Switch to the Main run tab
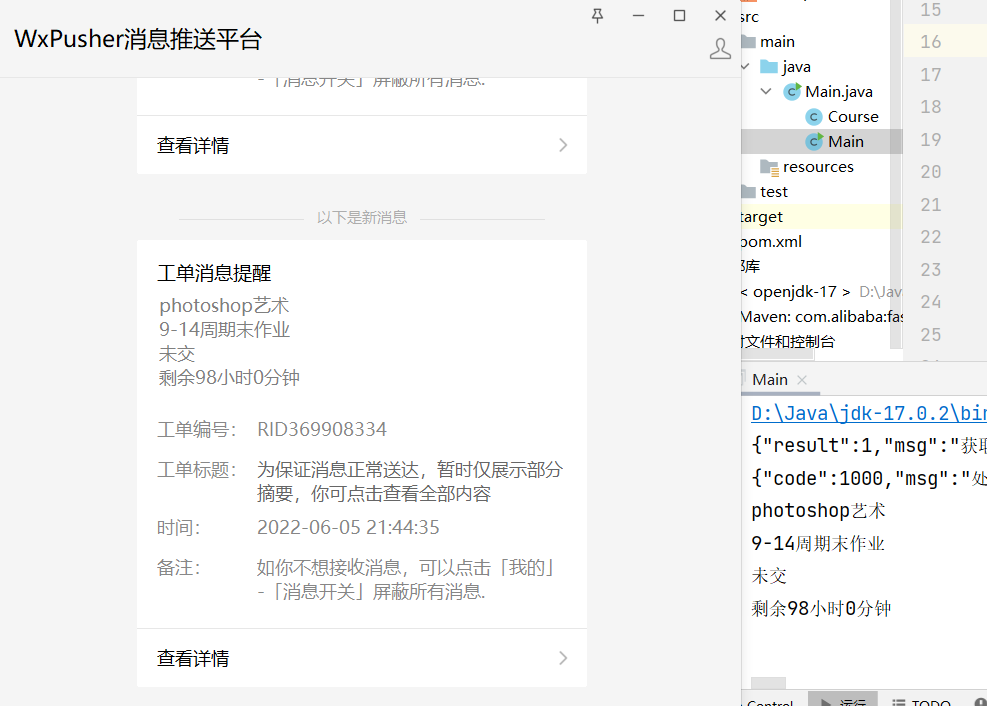The image size is (987, 706). (x=769, y=379)
